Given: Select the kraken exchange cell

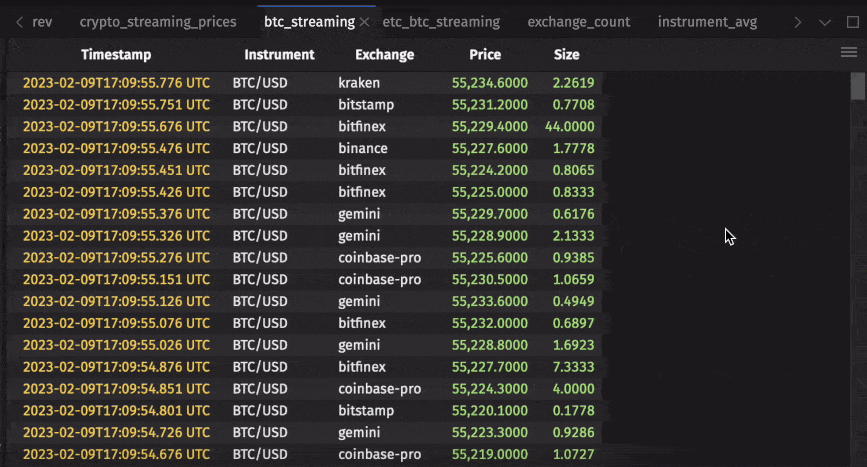Looking at the screenshot, I should [x=359, y=83].
